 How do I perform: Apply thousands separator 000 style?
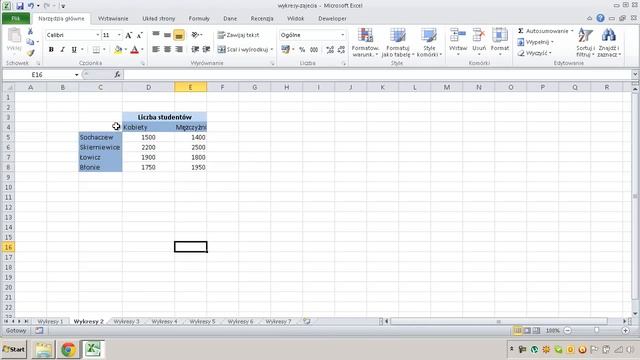click(314, 49)
